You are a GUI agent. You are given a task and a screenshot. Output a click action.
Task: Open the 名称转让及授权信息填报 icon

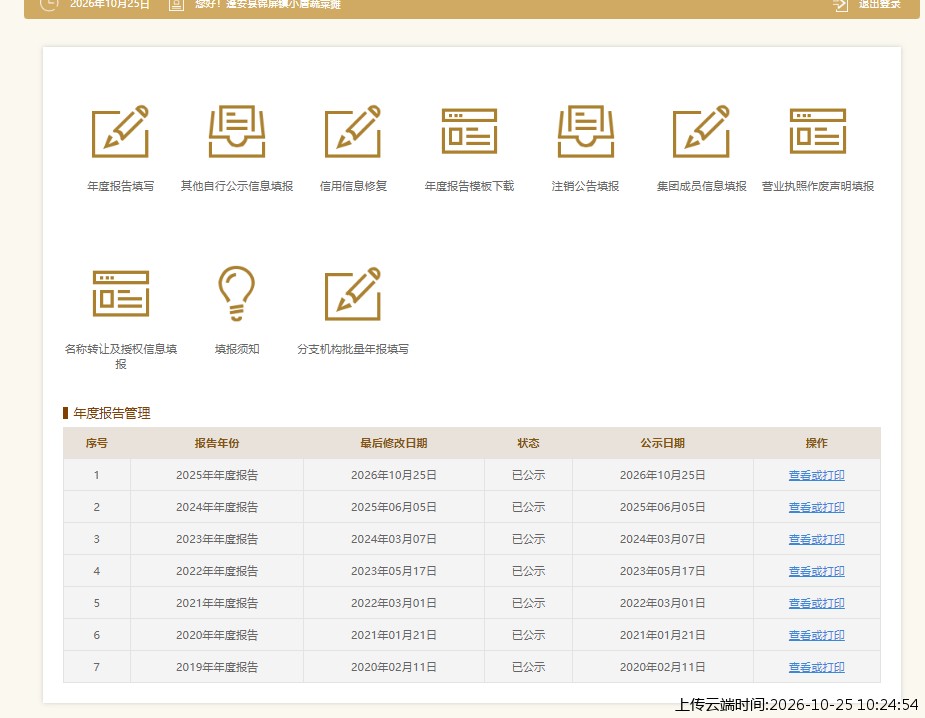pos(120,294)
